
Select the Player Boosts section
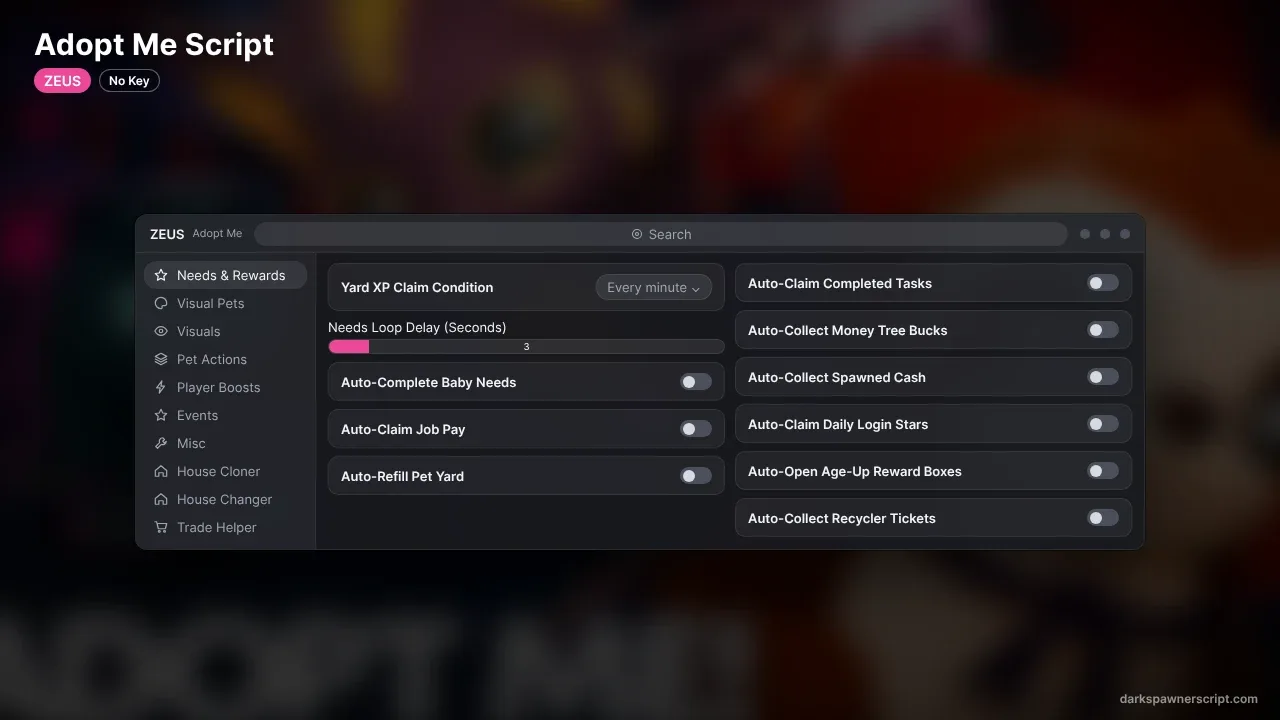click(226, 387)
